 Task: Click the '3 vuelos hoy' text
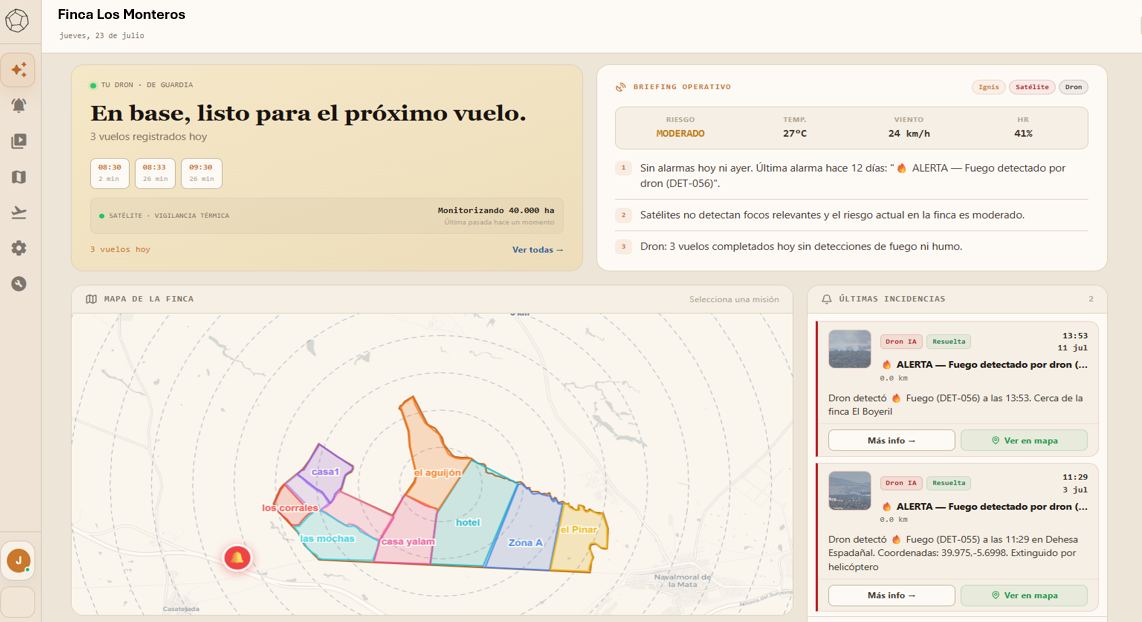coord(120,249)
